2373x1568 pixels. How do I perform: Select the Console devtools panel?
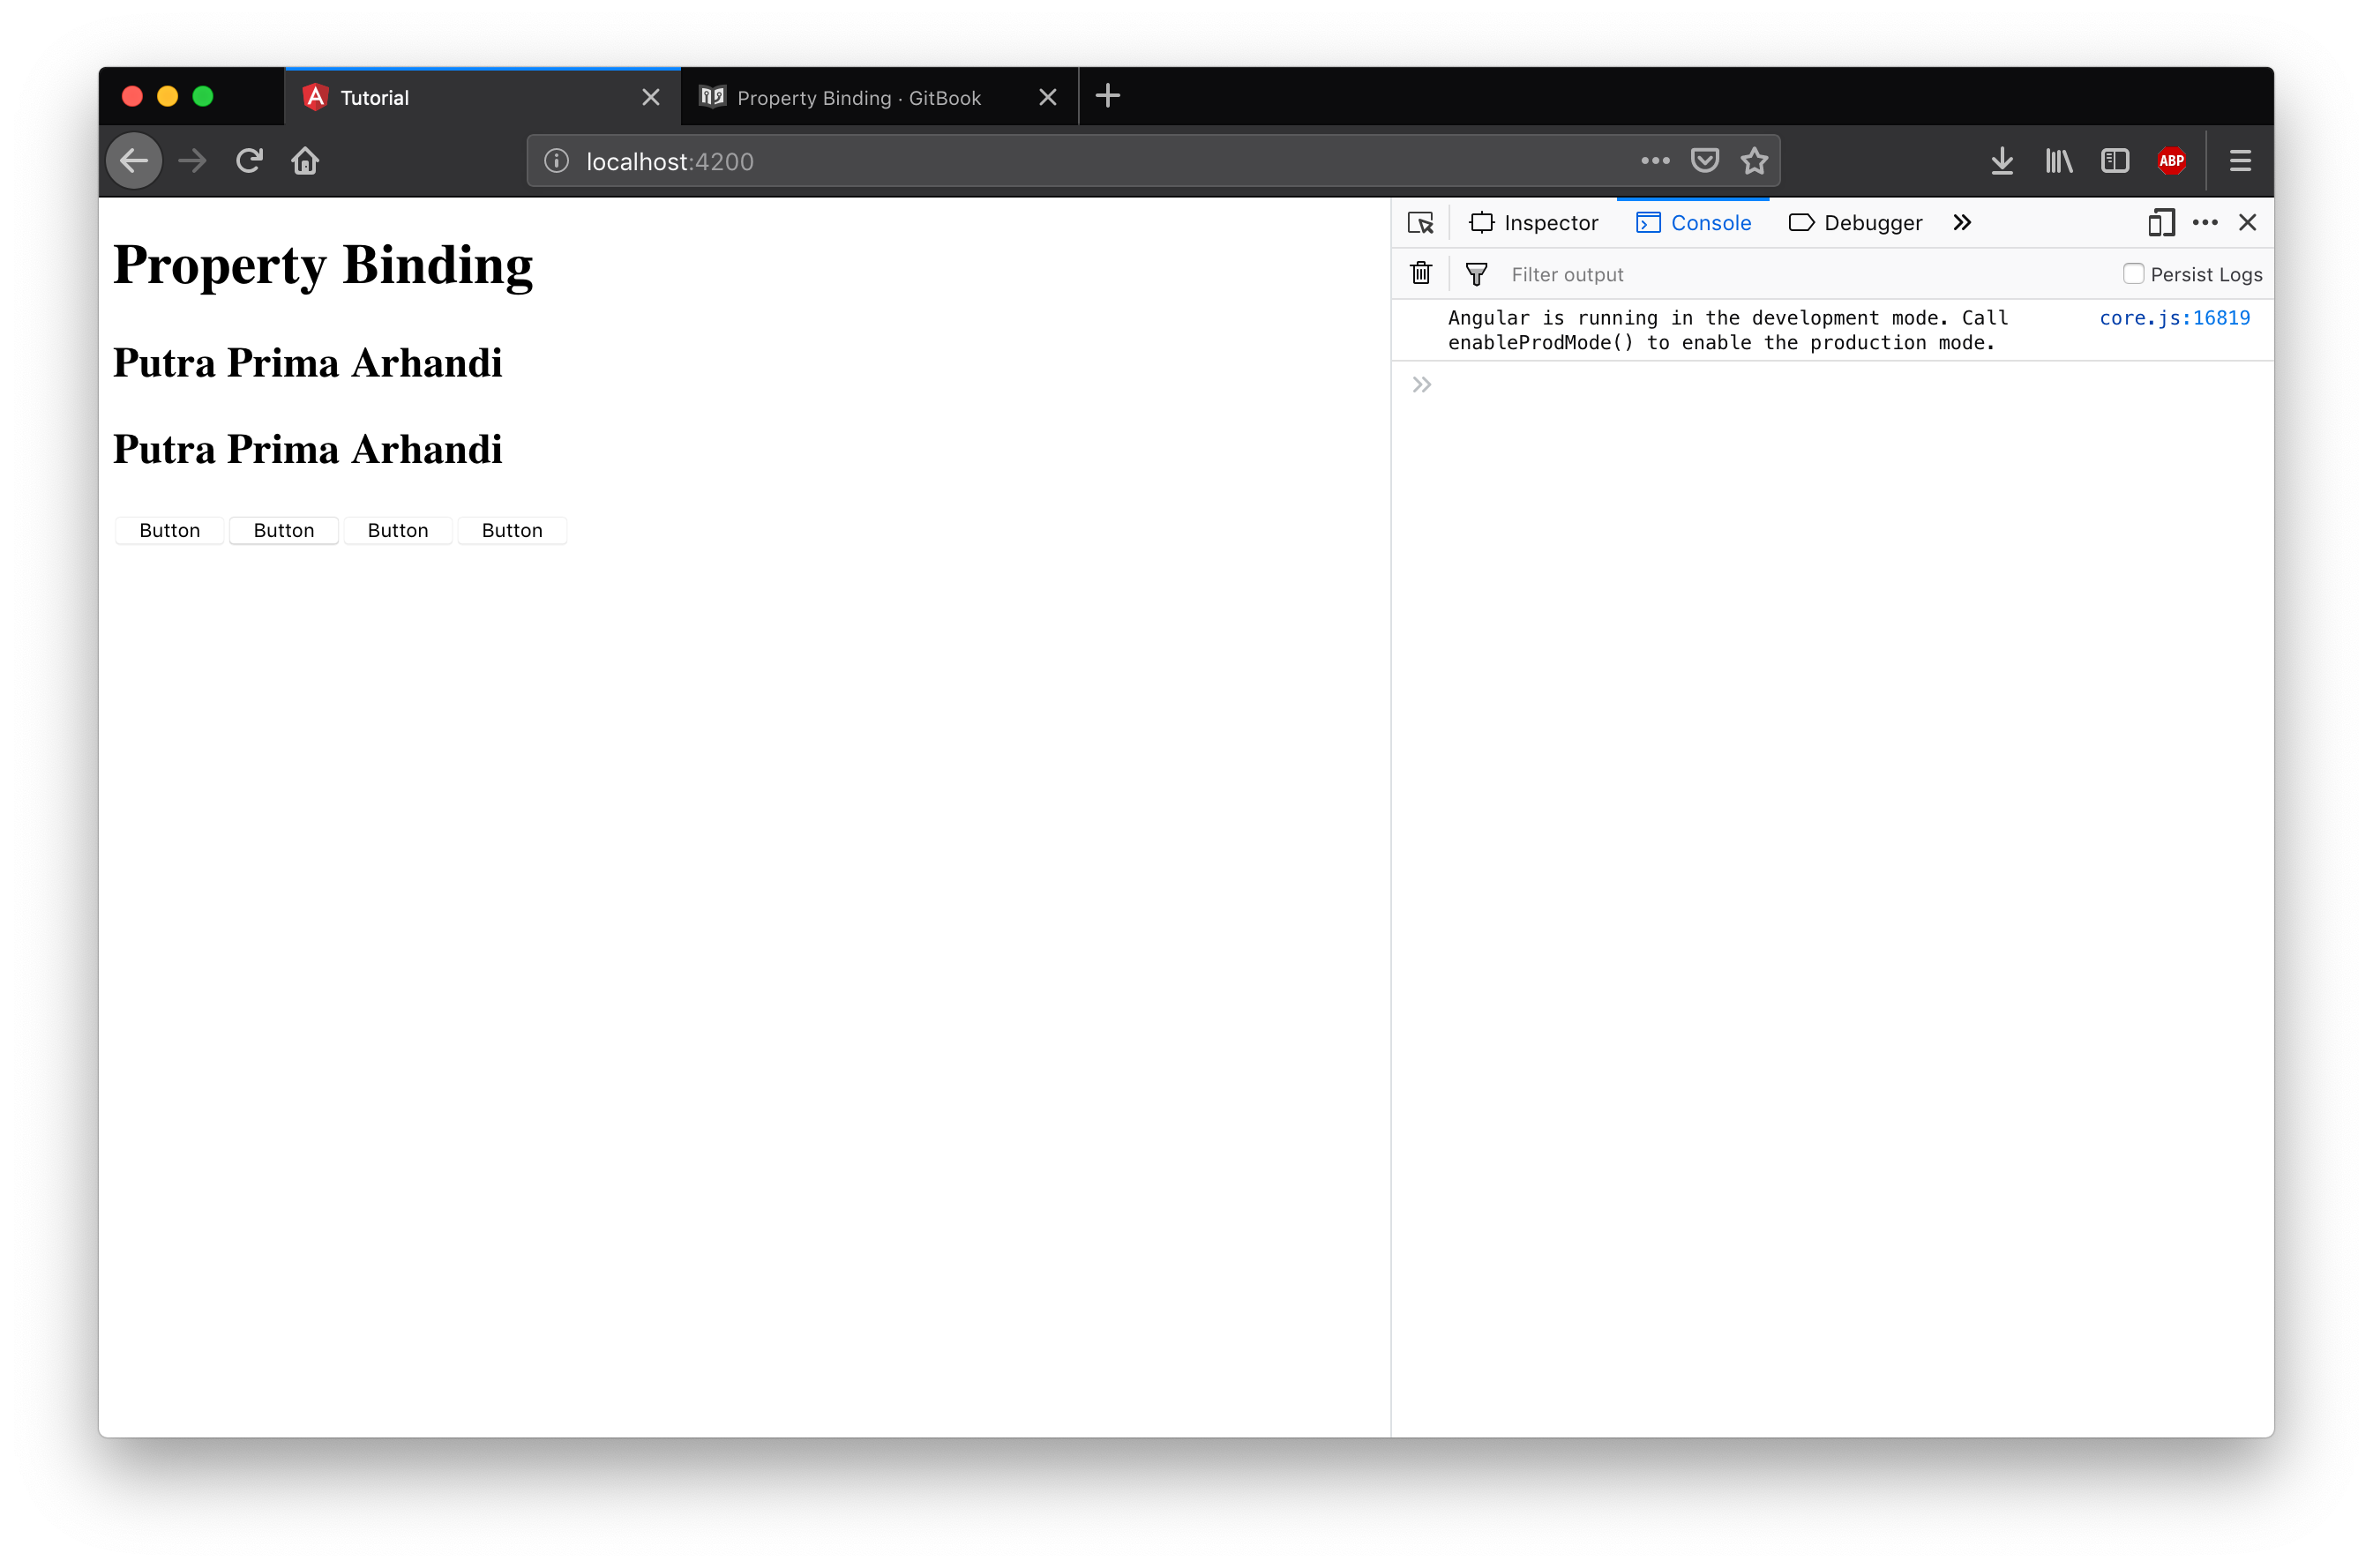click(x=1693, y=223)
